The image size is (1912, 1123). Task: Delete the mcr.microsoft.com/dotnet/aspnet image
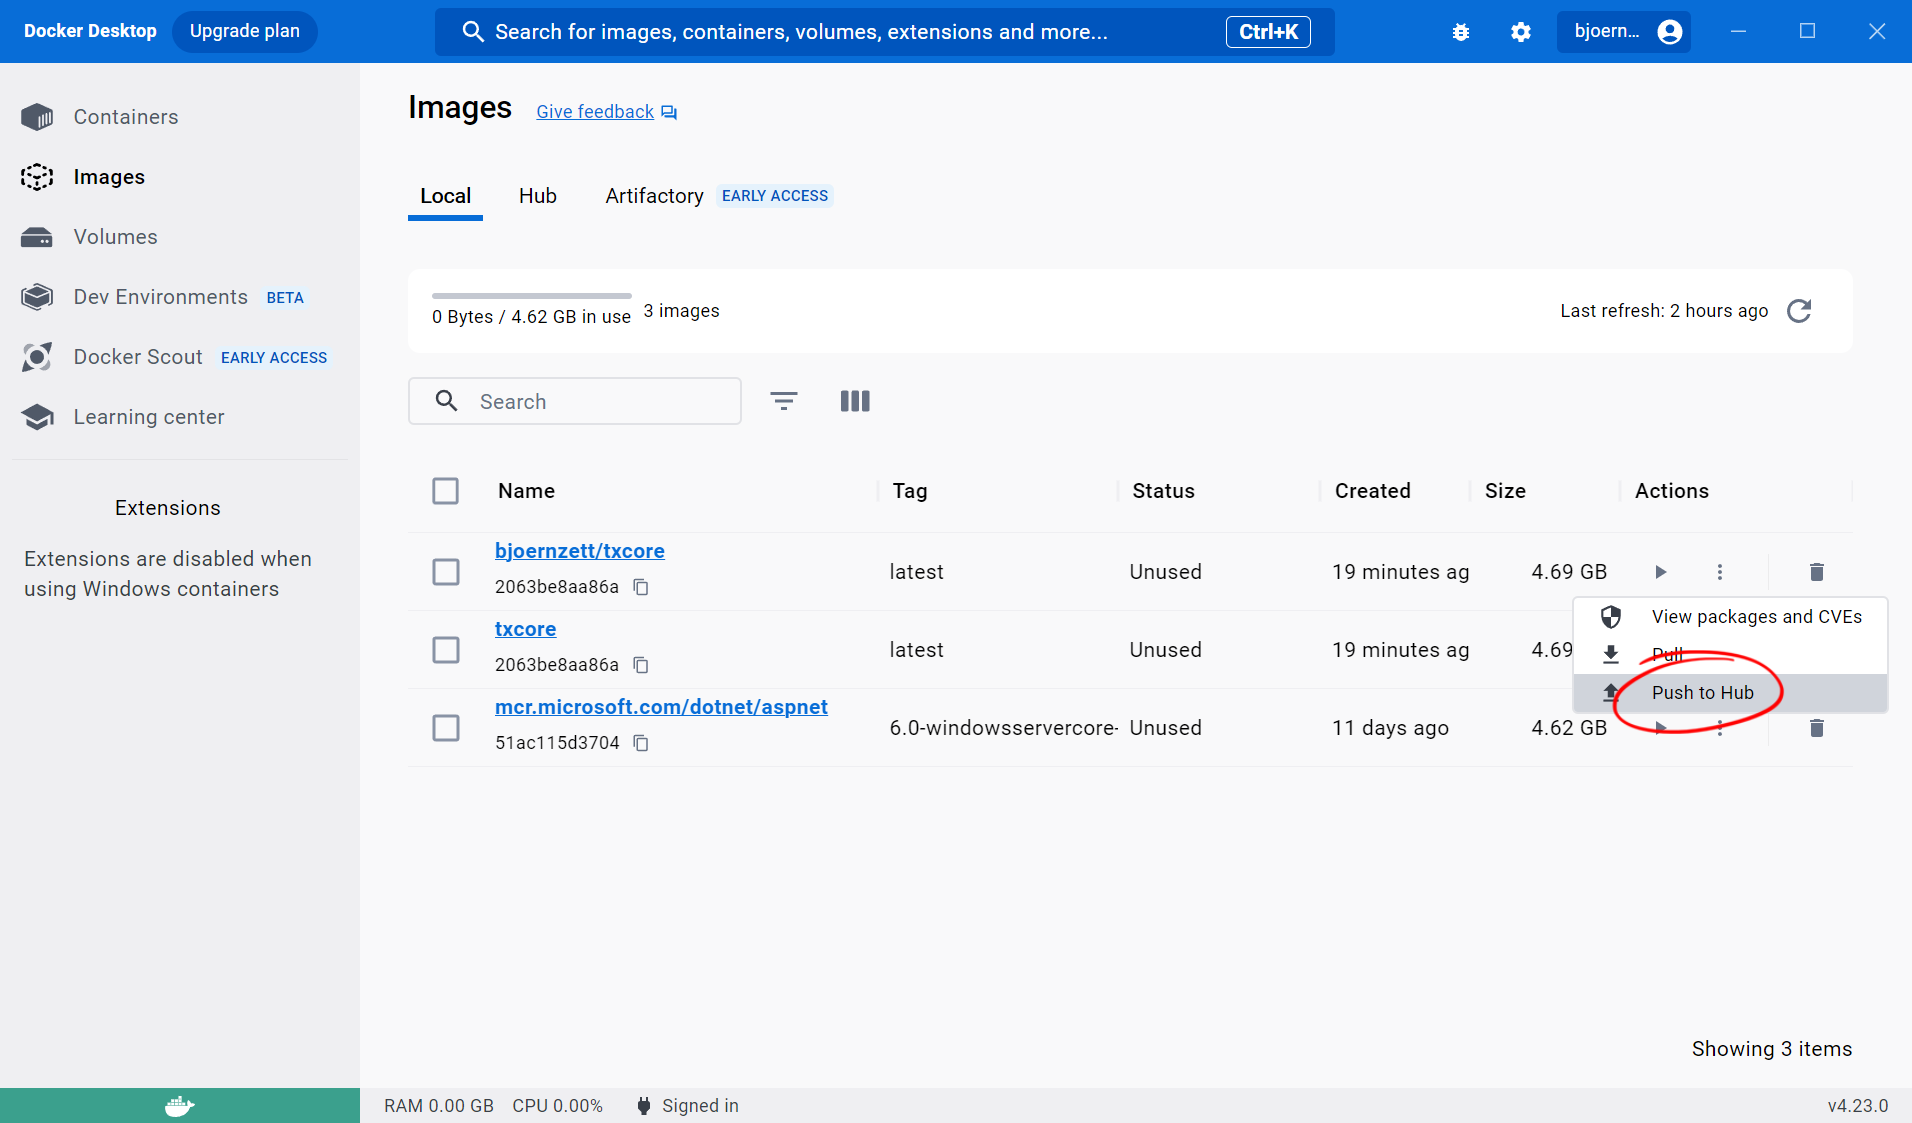click(x=1817, y=728)
